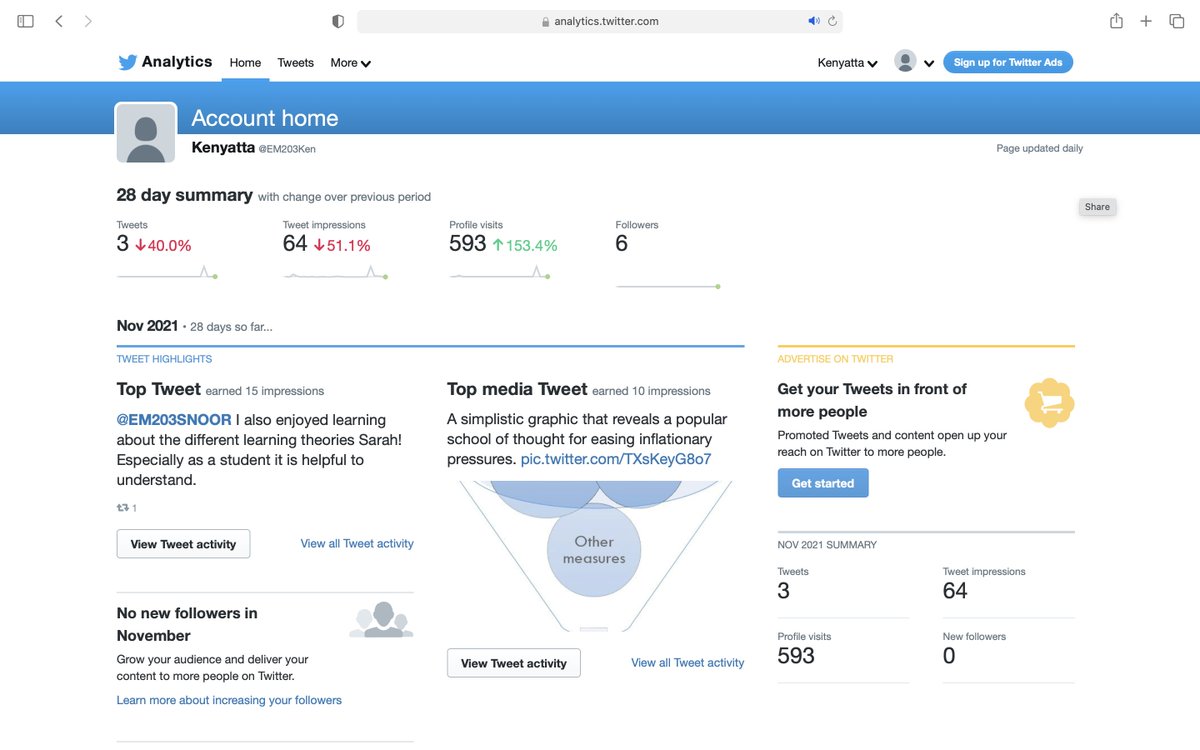This screenshot has width=1200, height=750.
Task: Click the TWEET HIGHLIGHTS label
Action: click(x=164, y=359)
